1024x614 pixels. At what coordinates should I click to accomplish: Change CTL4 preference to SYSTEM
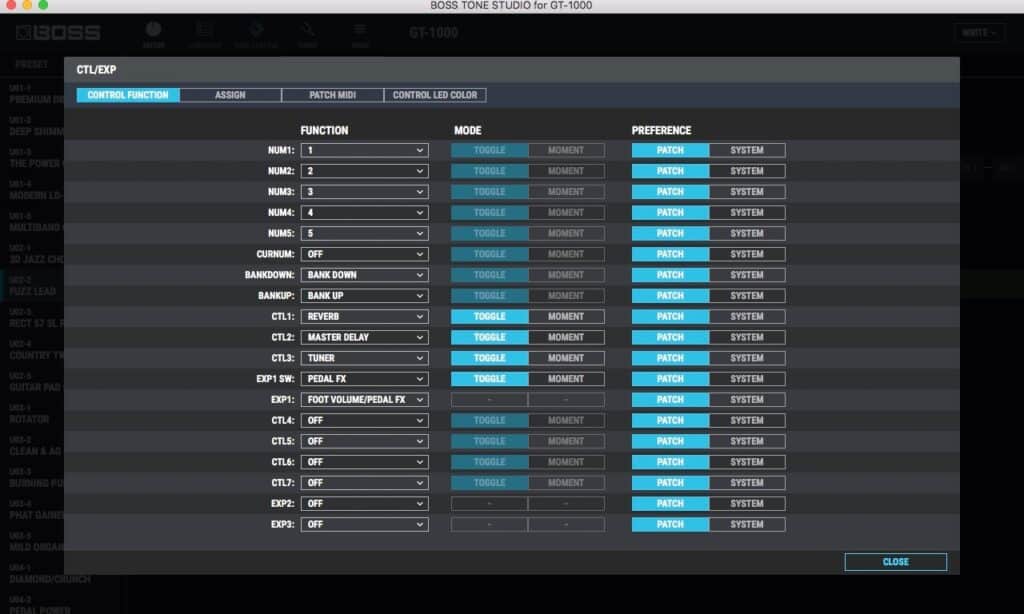tap(747, 421)
